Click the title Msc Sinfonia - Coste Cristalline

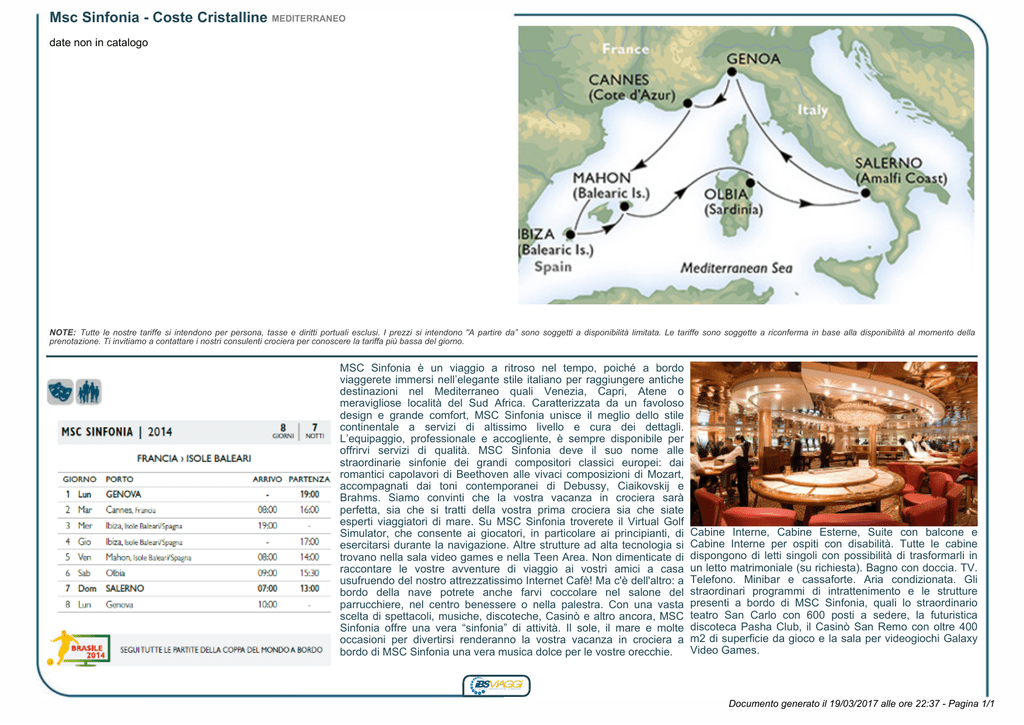tap(158, 18)
